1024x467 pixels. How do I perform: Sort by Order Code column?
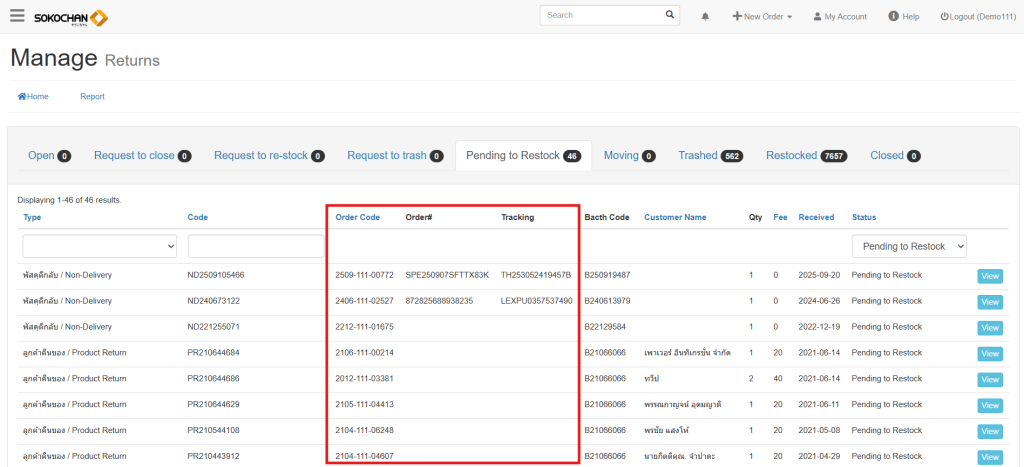coord(357,217)
